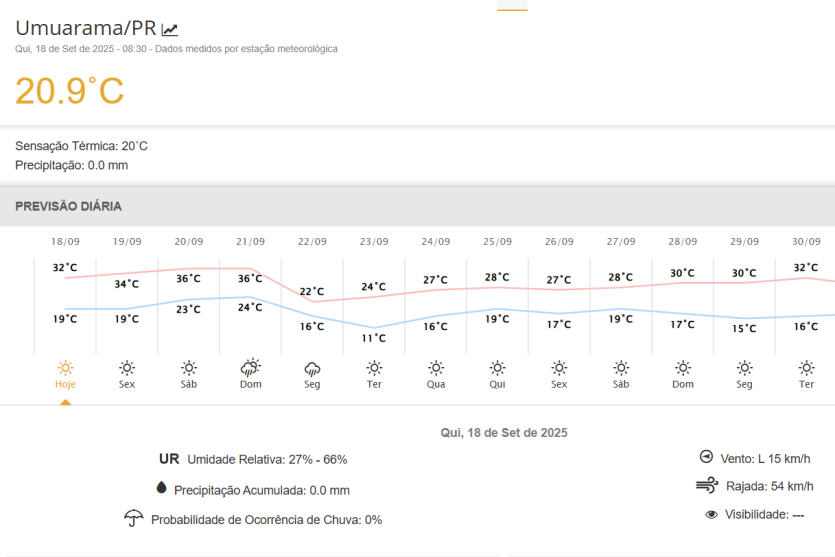Click the sunny icon for Ter 23/09
The image size is (835, 557).
click(x=374, y=368)
